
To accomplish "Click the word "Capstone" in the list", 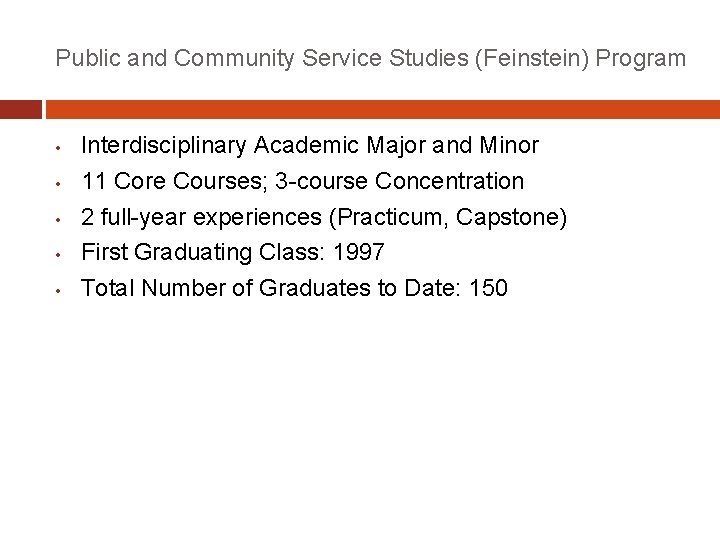I will [510, 218].
